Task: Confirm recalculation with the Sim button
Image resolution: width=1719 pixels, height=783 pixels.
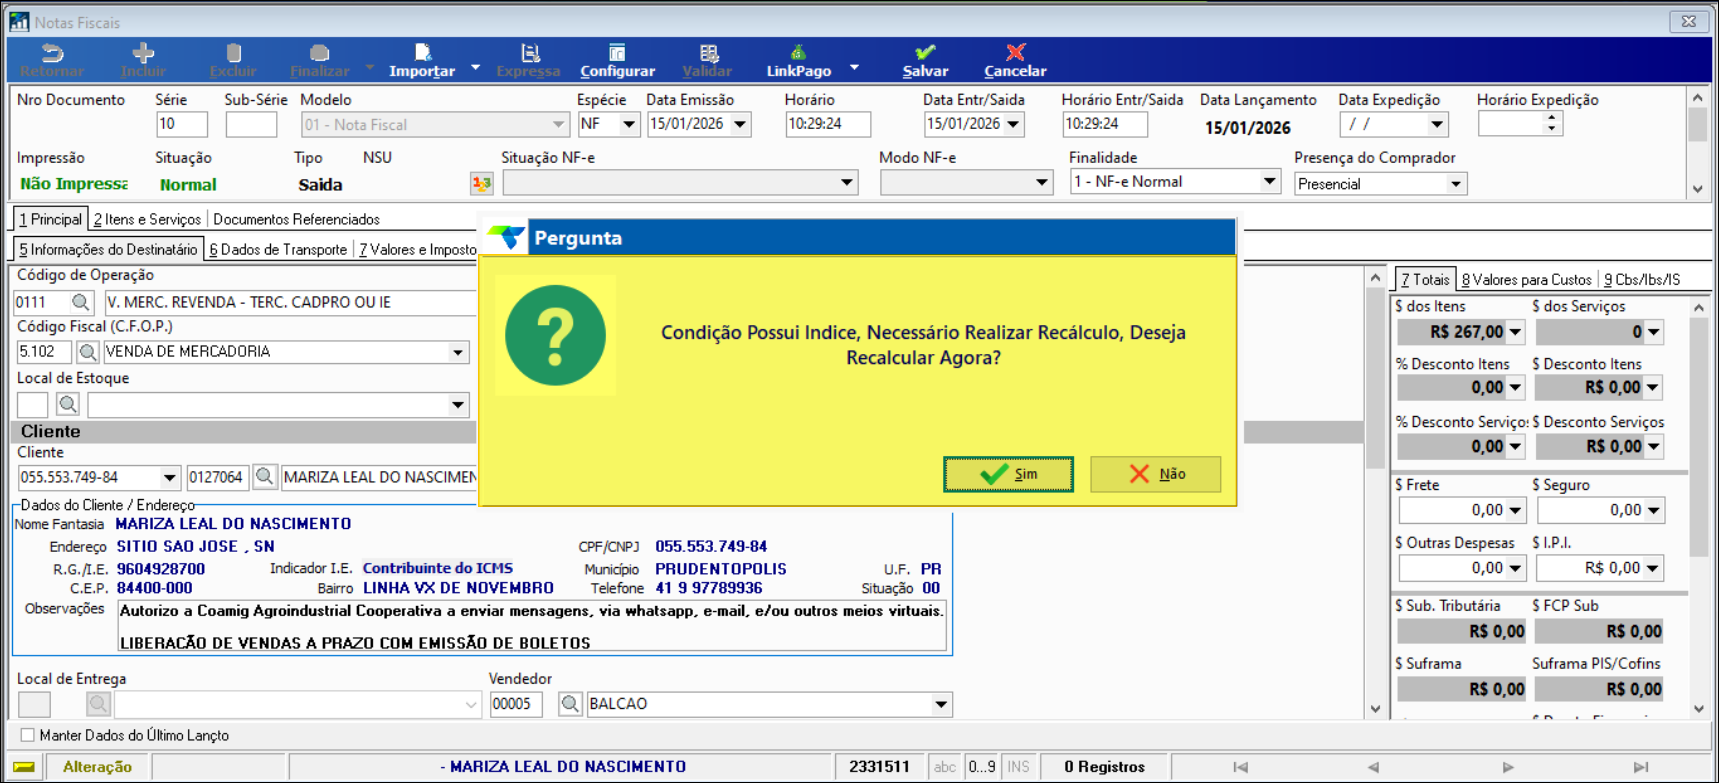Action: click(x=1008, y=474)
